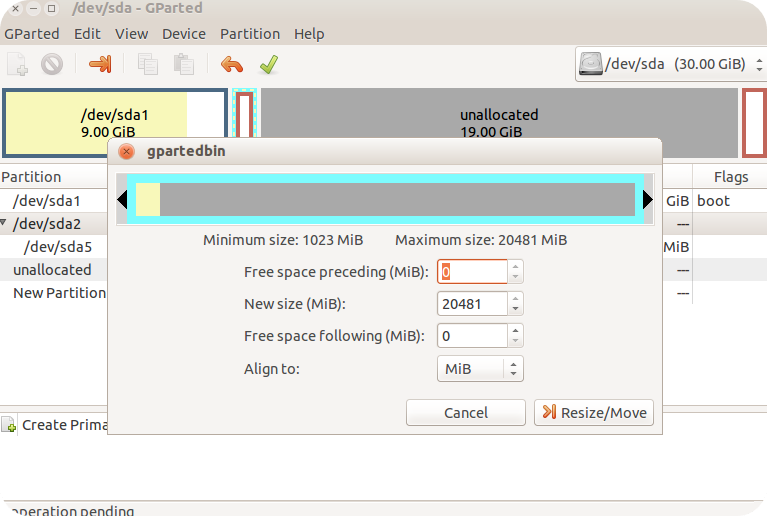Viewport: 767px width, 516px height.
Task: Open the View menu
Action: point(132,34)
